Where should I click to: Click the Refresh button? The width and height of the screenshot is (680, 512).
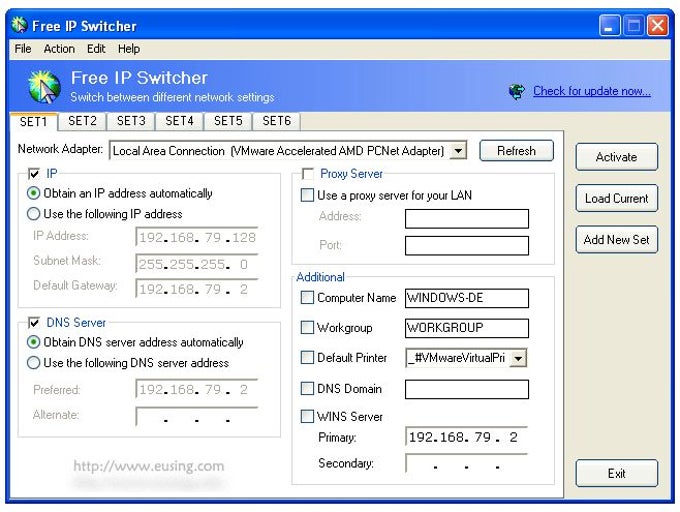tap(516, 151)
